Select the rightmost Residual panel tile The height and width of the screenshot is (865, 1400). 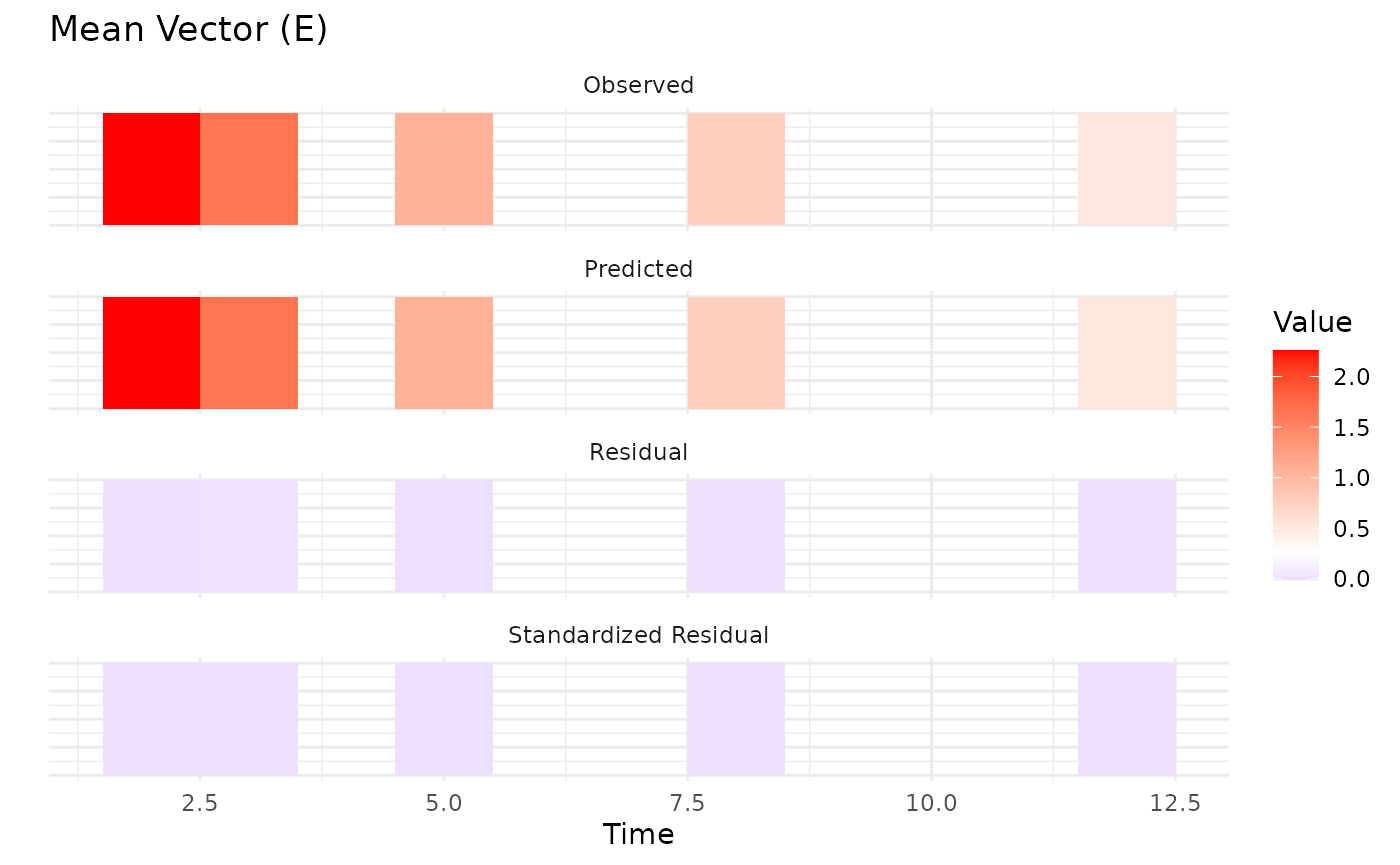tap(1126, 536)
